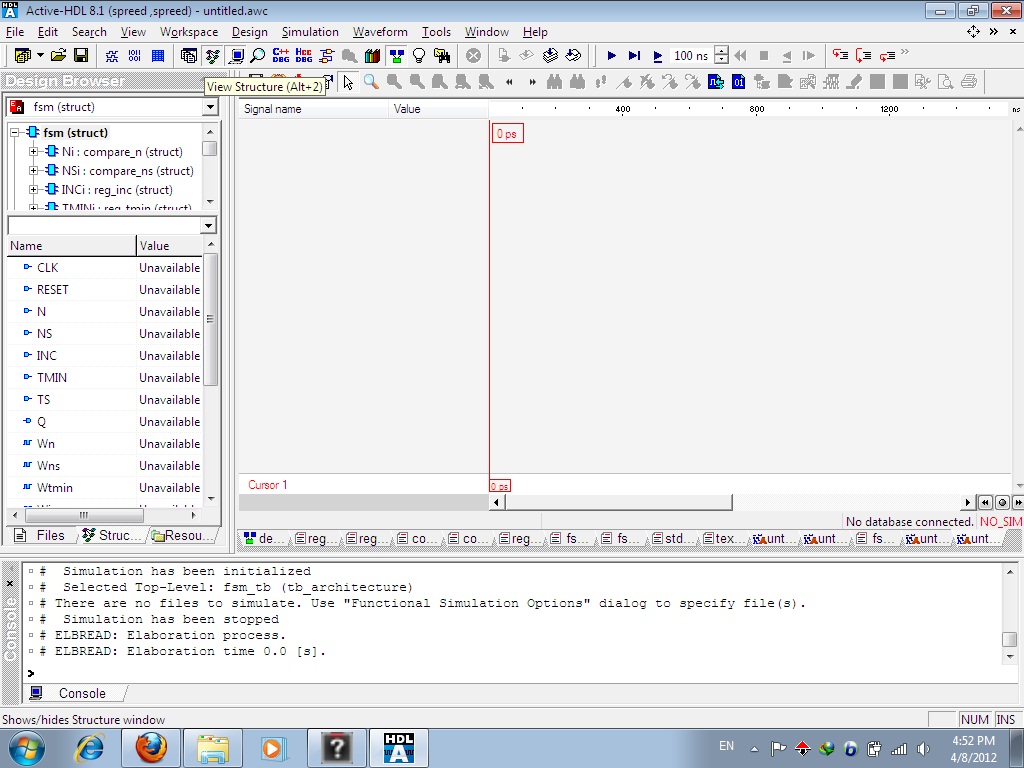This screenshot has width=1024, height=768.
Task: Increase simulation run time with spinner up arrow
Action: [721, 52]
